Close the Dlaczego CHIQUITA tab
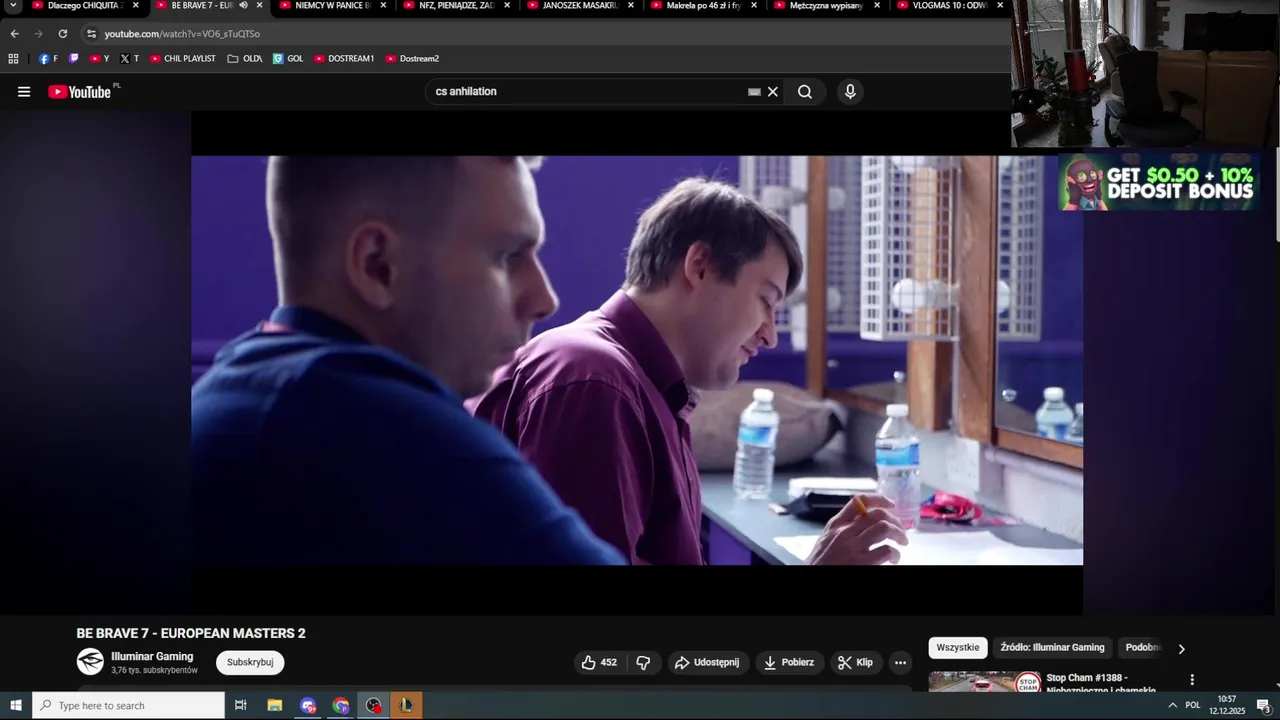Viewport: 1280px width, 720px height. pyautogui.click(x=136, y=5)
